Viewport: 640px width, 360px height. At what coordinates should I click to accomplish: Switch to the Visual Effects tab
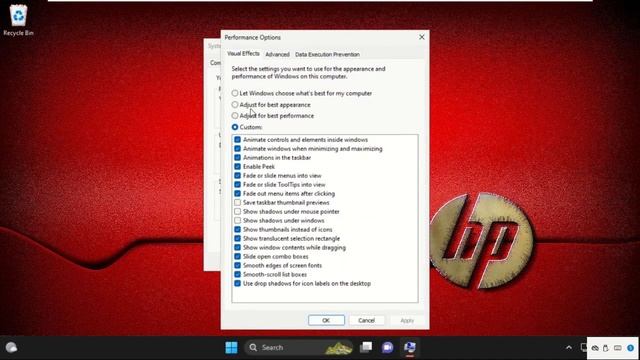(x=243, y=53)
